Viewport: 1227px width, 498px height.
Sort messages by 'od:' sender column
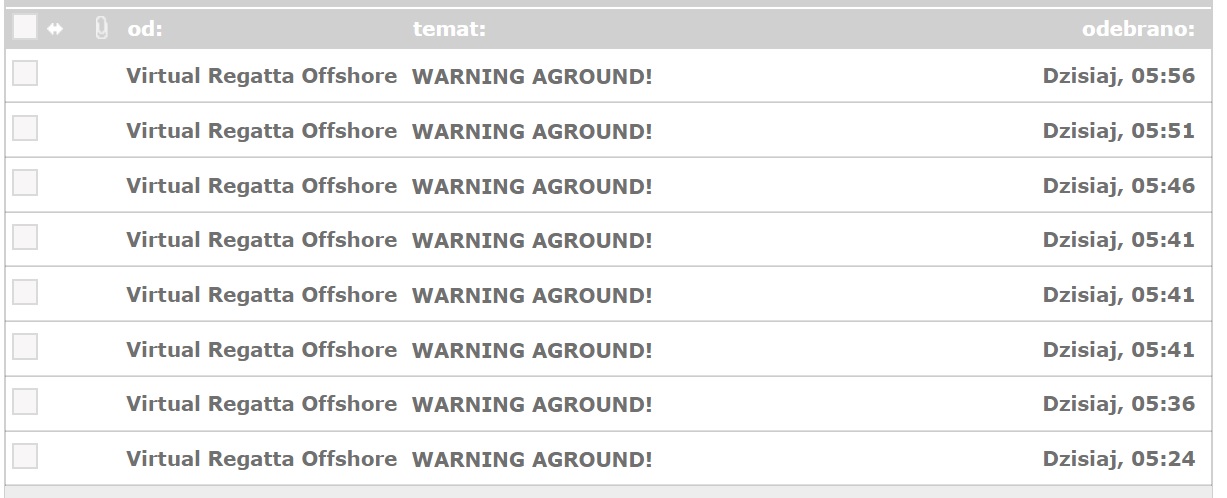[x=145, y=30]
